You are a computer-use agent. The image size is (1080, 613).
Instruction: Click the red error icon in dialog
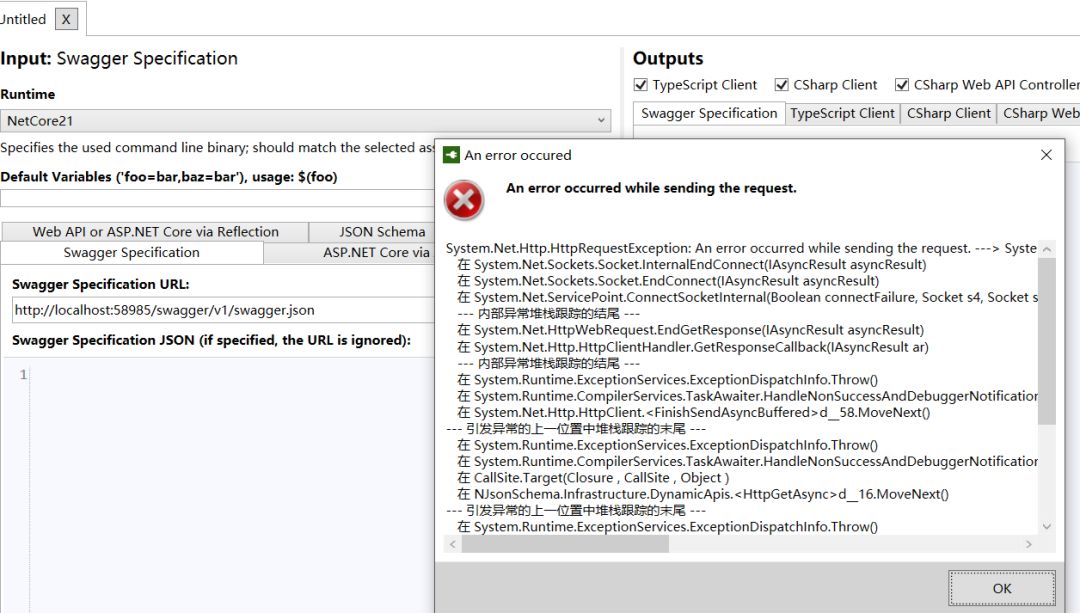(x=464, y=200)
